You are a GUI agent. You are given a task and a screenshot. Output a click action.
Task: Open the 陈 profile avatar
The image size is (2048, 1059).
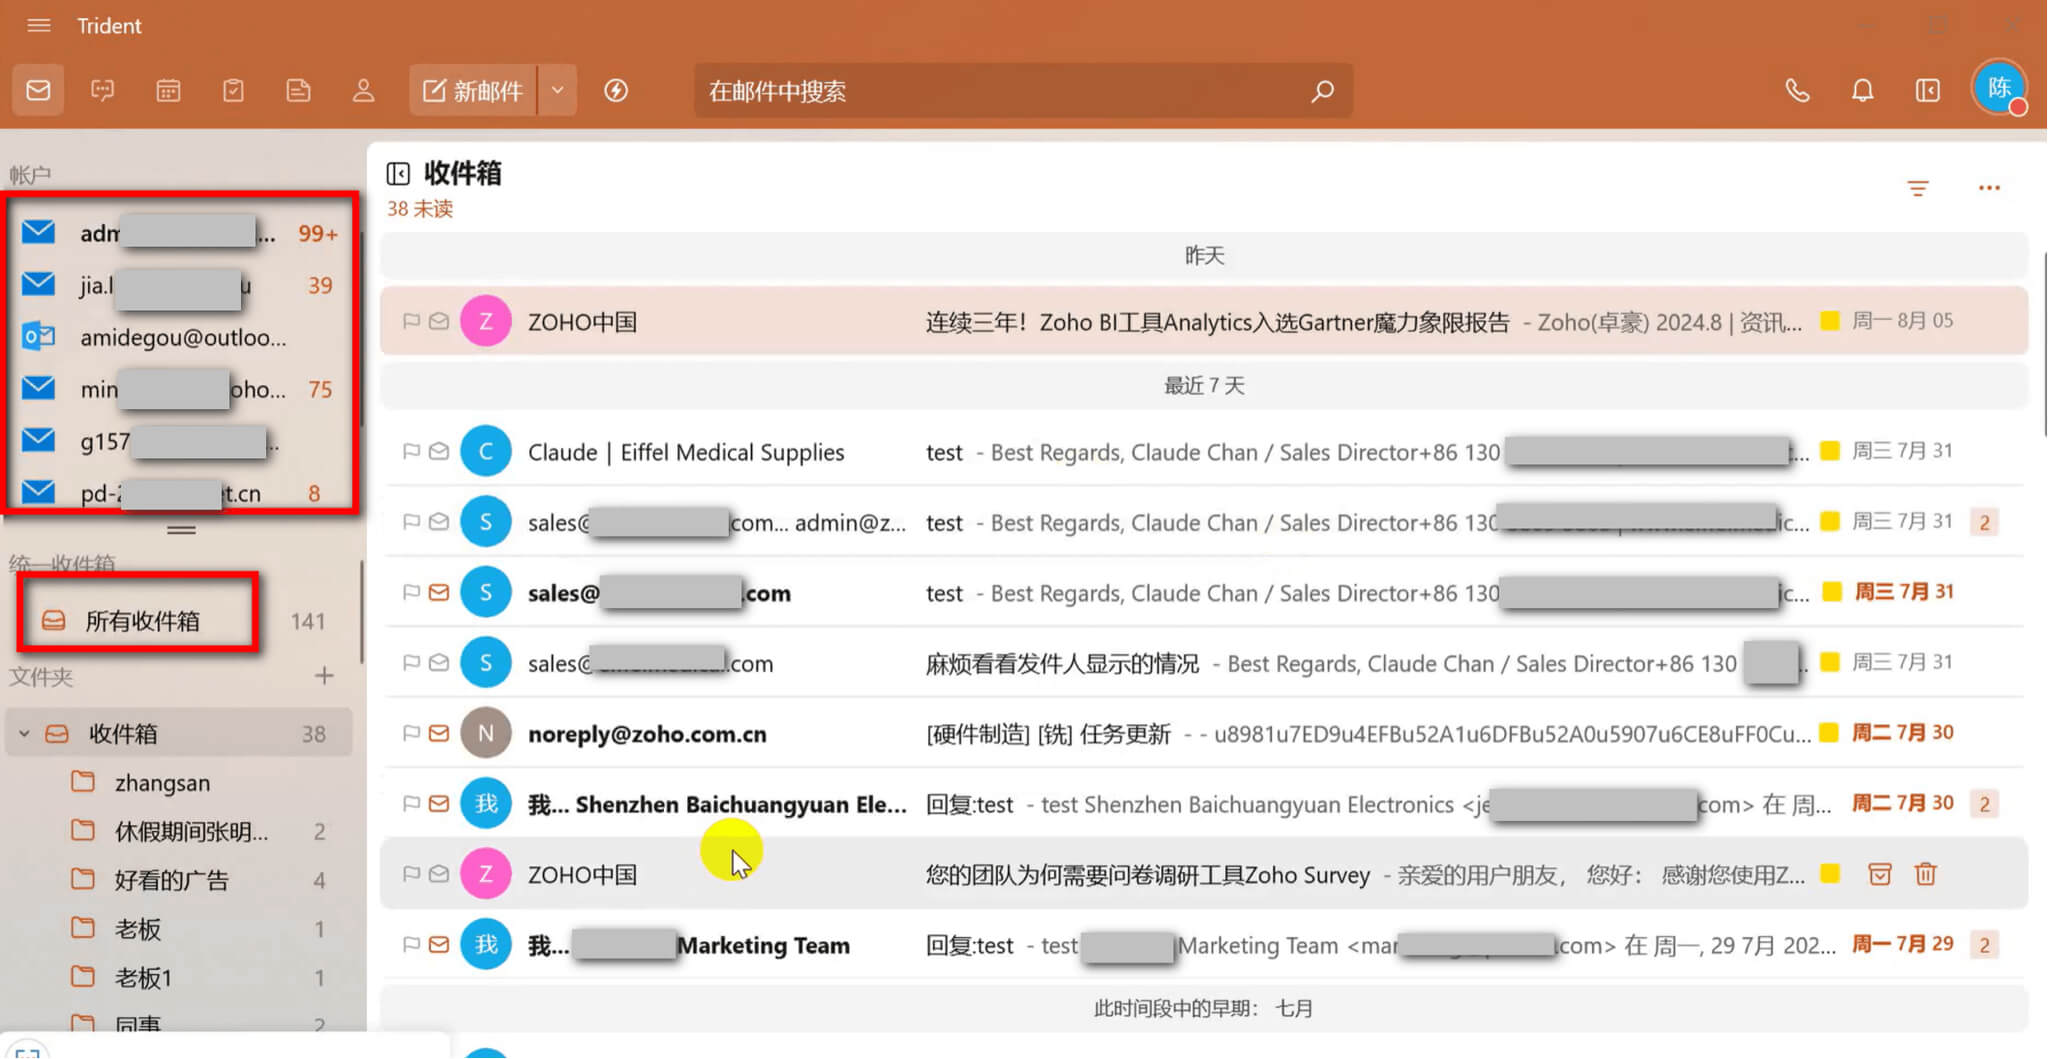pyautogui.click(x=1999, y=88)
